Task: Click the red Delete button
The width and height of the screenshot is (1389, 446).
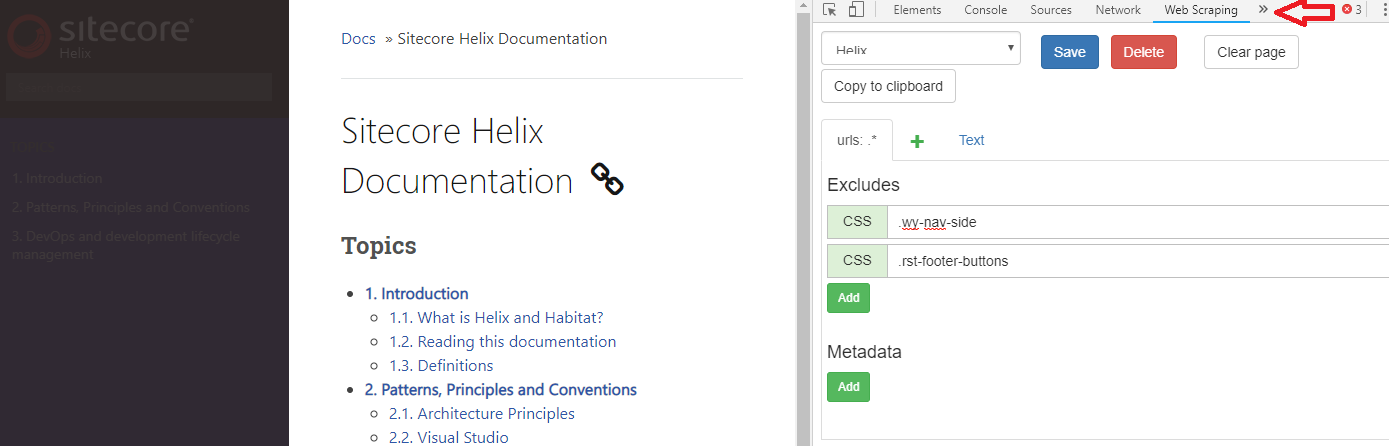Action: click(1144, 52)
